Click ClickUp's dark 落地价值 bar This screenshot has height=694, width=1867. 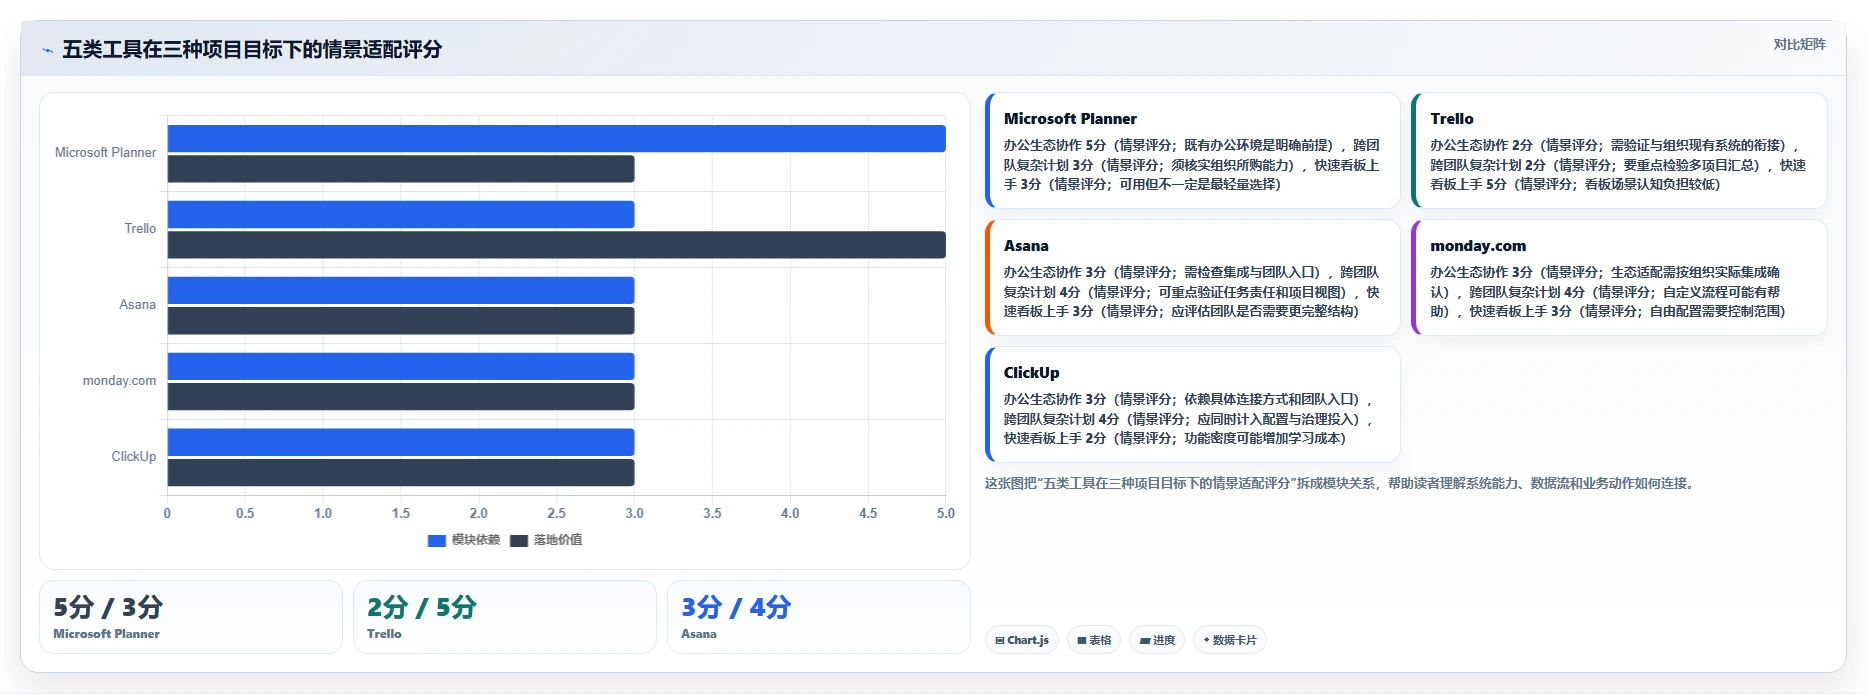click(x=401, y=473)
